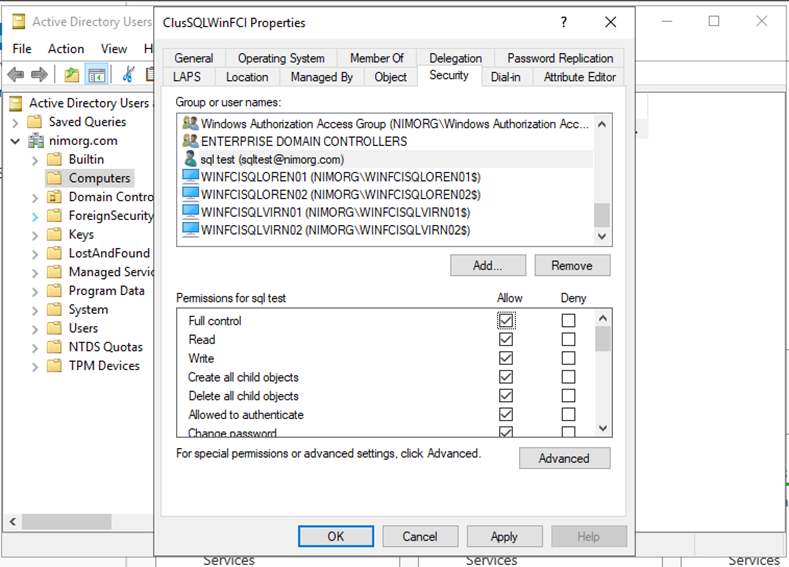Confirm with the OK button
Image resolution: width=789 pixels, height=567 pixels.
(x=336, y=536)
